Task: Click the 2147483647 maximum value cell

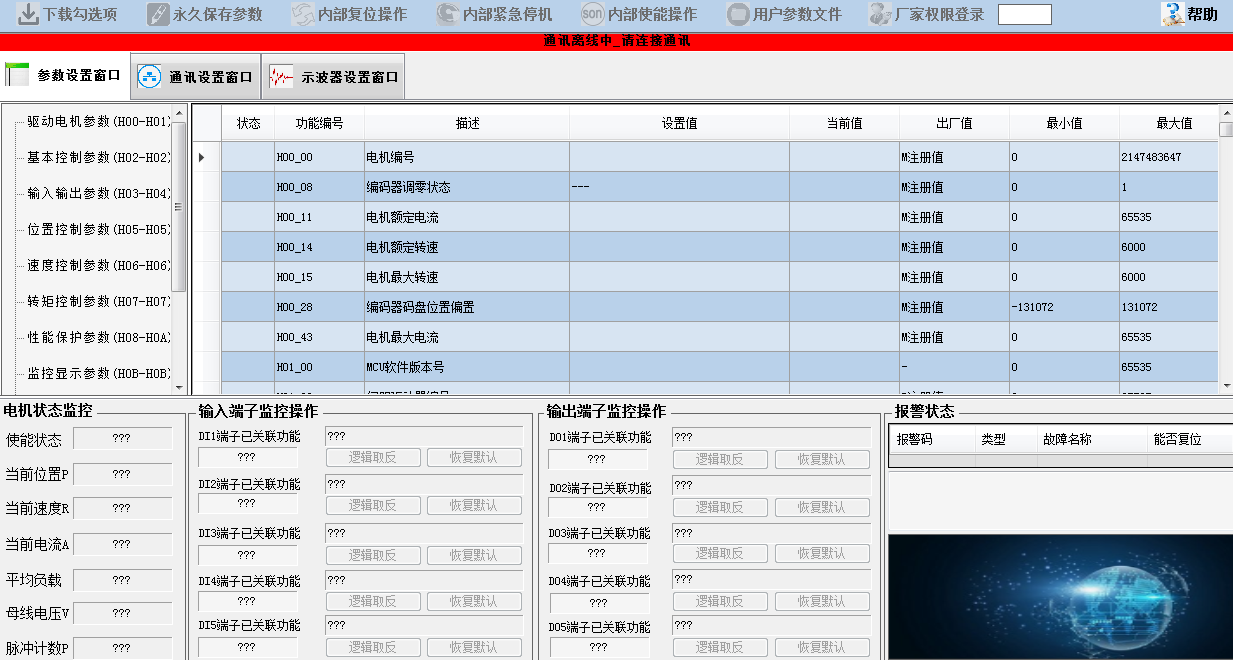Action: click(1169, 157)
